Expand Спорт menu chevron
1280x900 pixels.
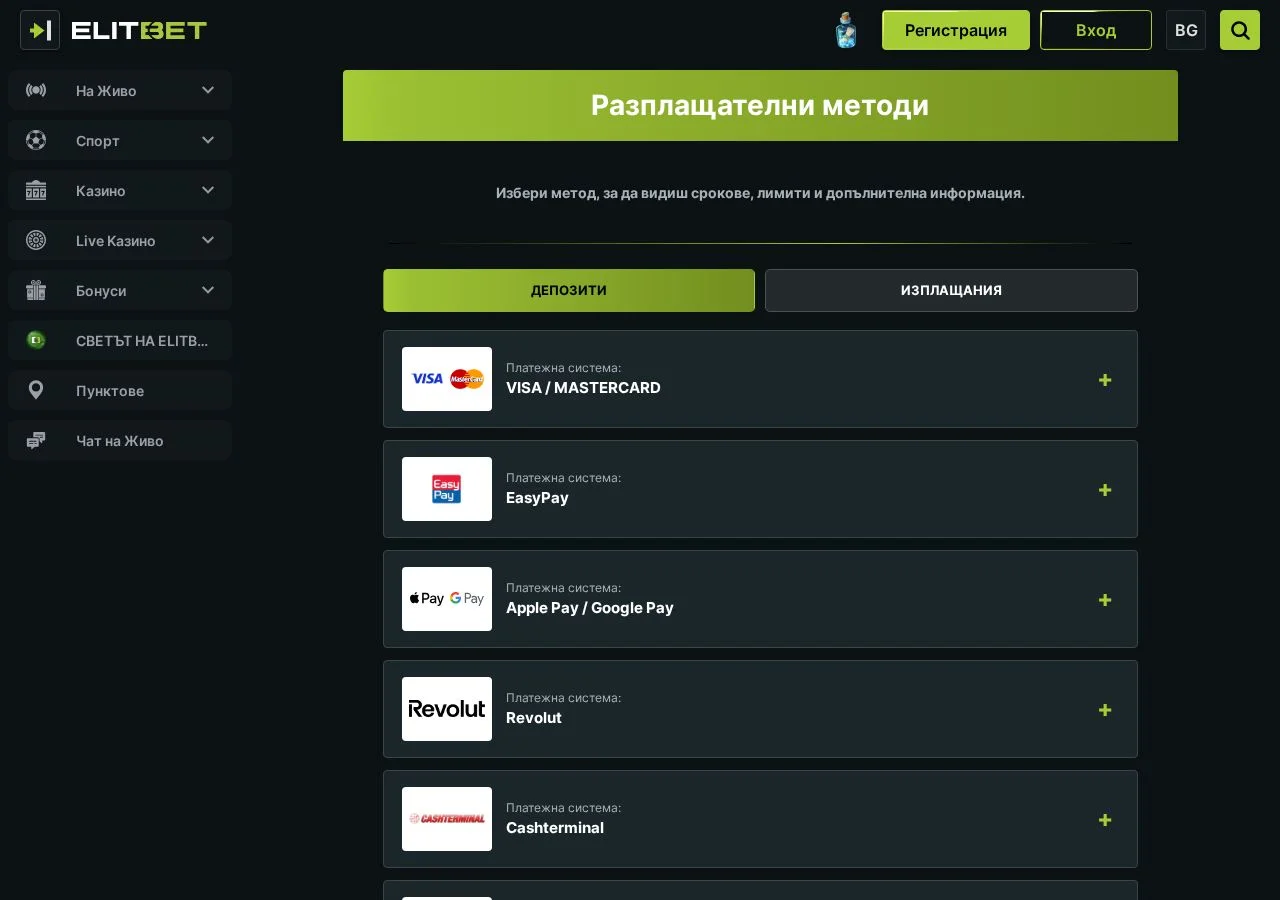tap(208, 140)
